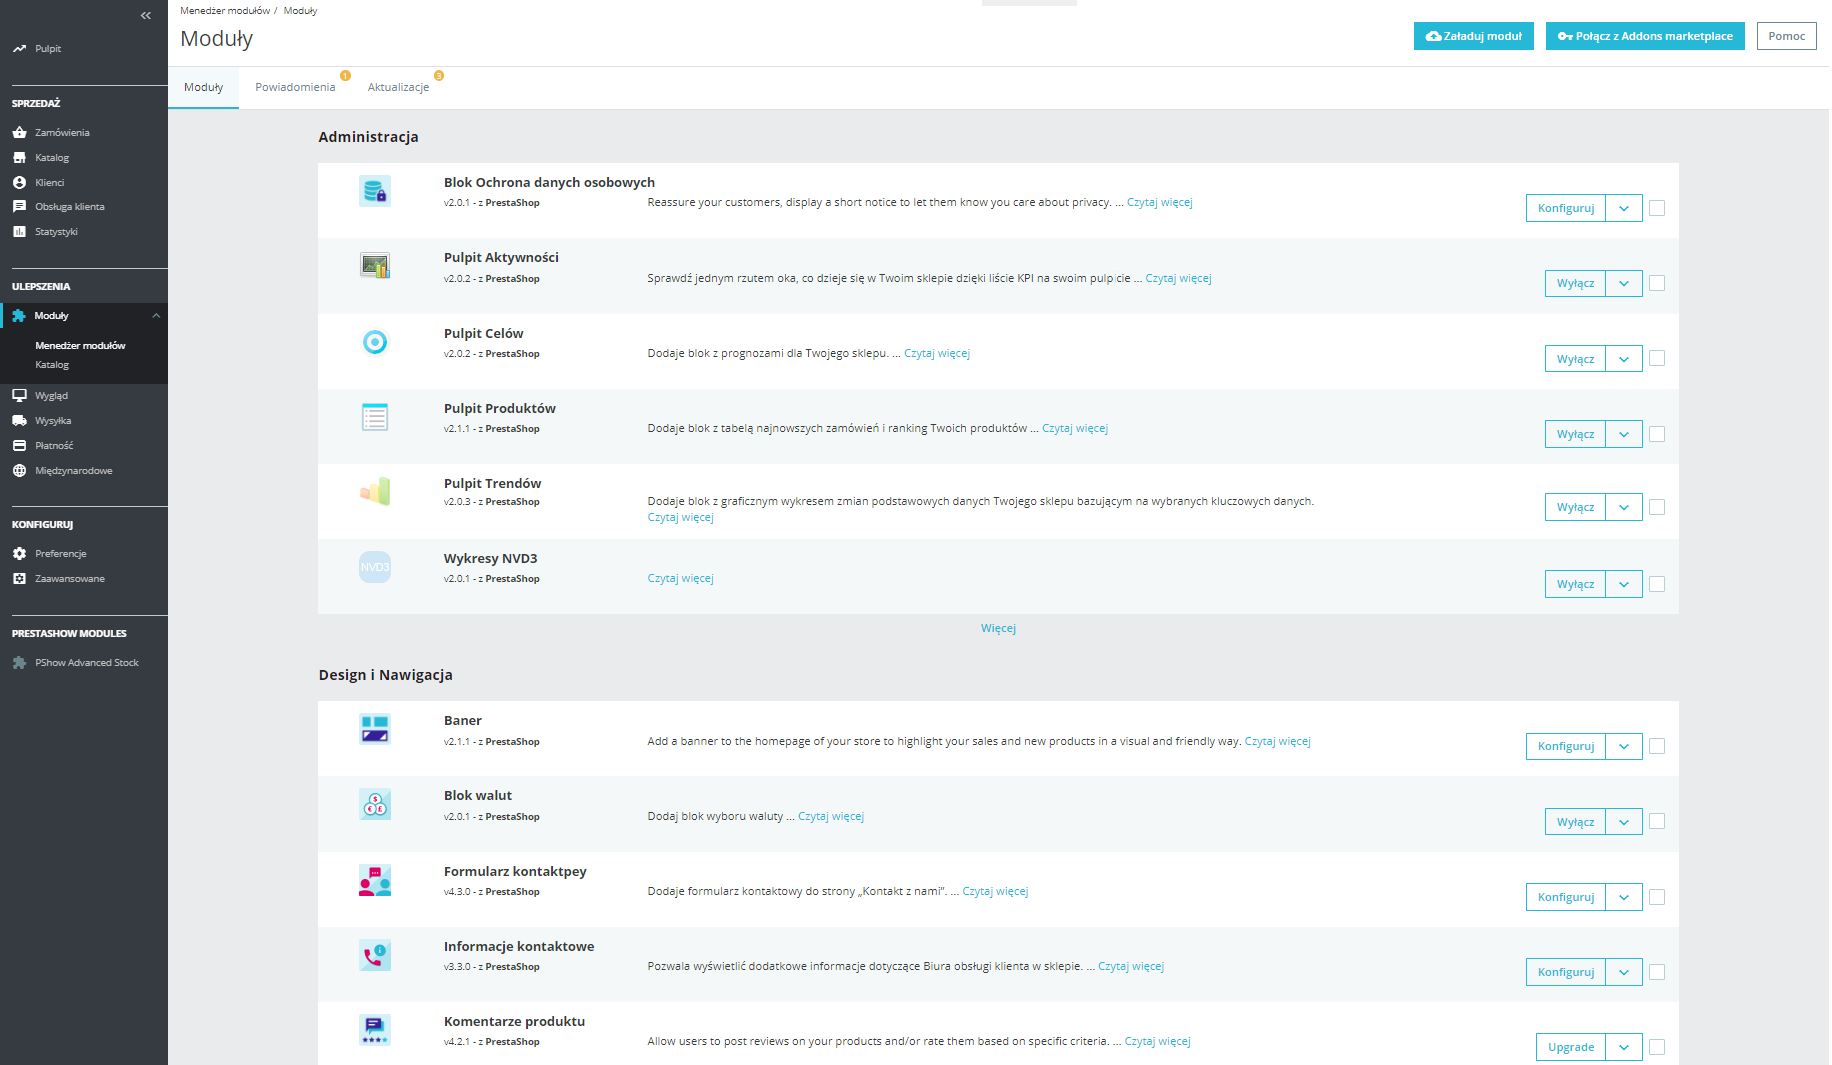The height and width of the screenshot is (1065, 1832).
Task: Click Więcej to show more Administracja modules
Action: [998, 628]
